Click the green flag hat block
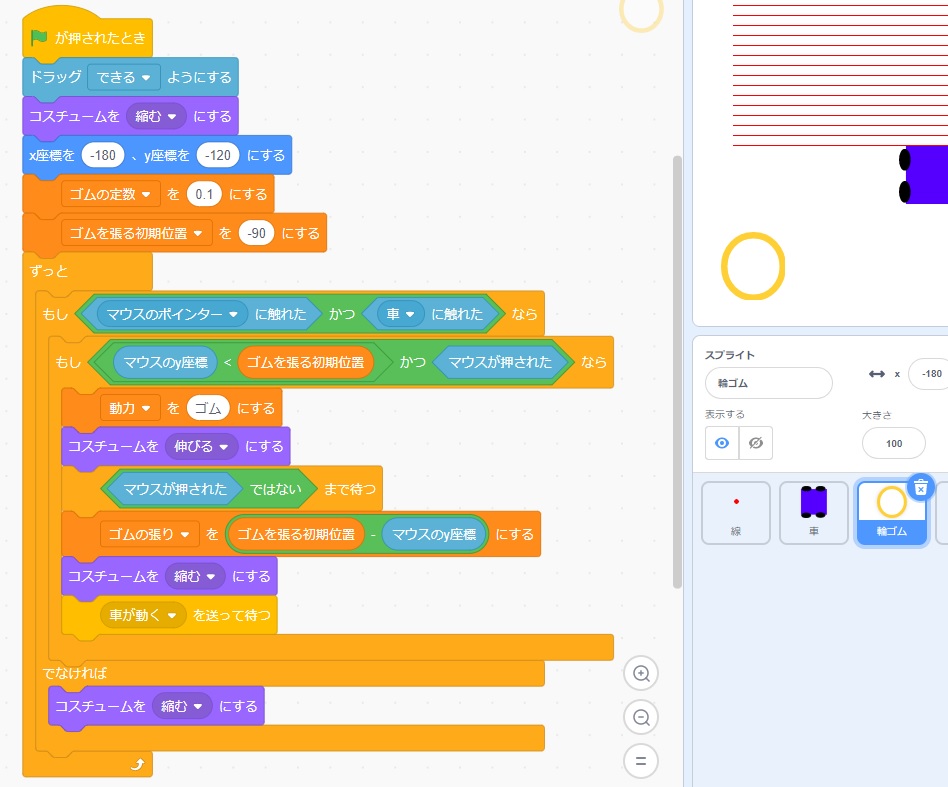 86,38
